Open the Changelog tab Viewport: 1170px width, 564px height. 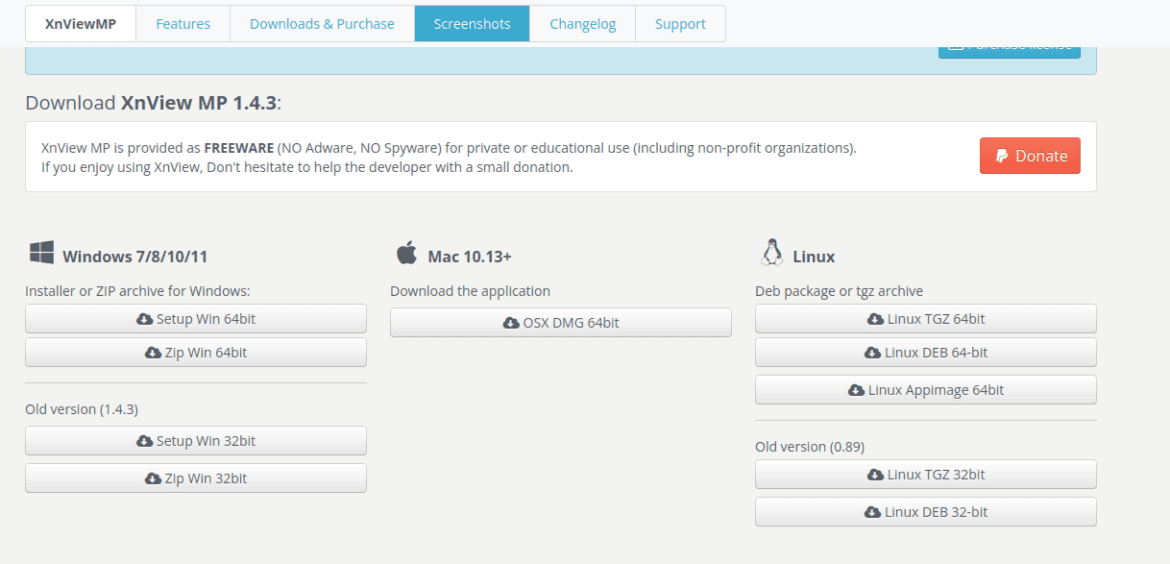coord(582,24)
